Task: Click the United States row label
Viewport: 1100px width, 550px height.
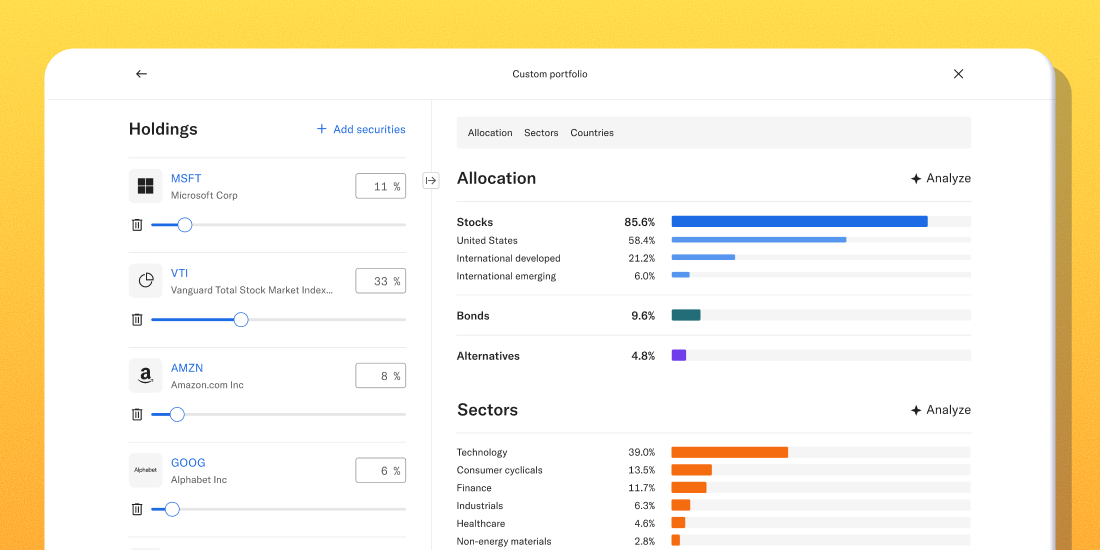Action: tap(487, 240)
